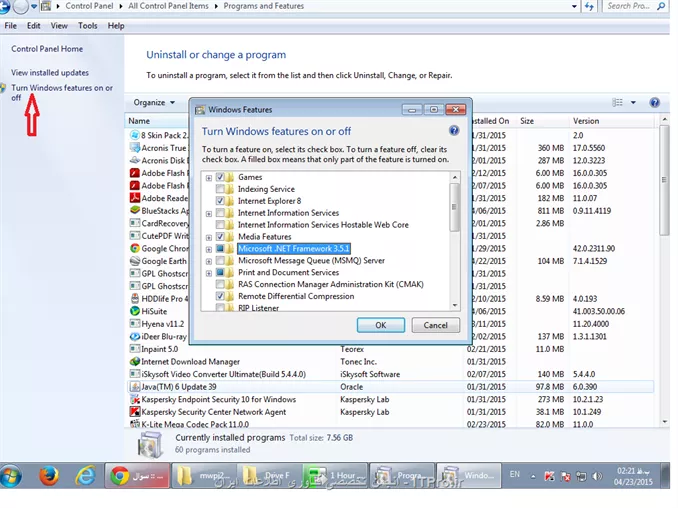Open View installed updates link
This screenshot has height=508, width=678.
tap(50, 73)
